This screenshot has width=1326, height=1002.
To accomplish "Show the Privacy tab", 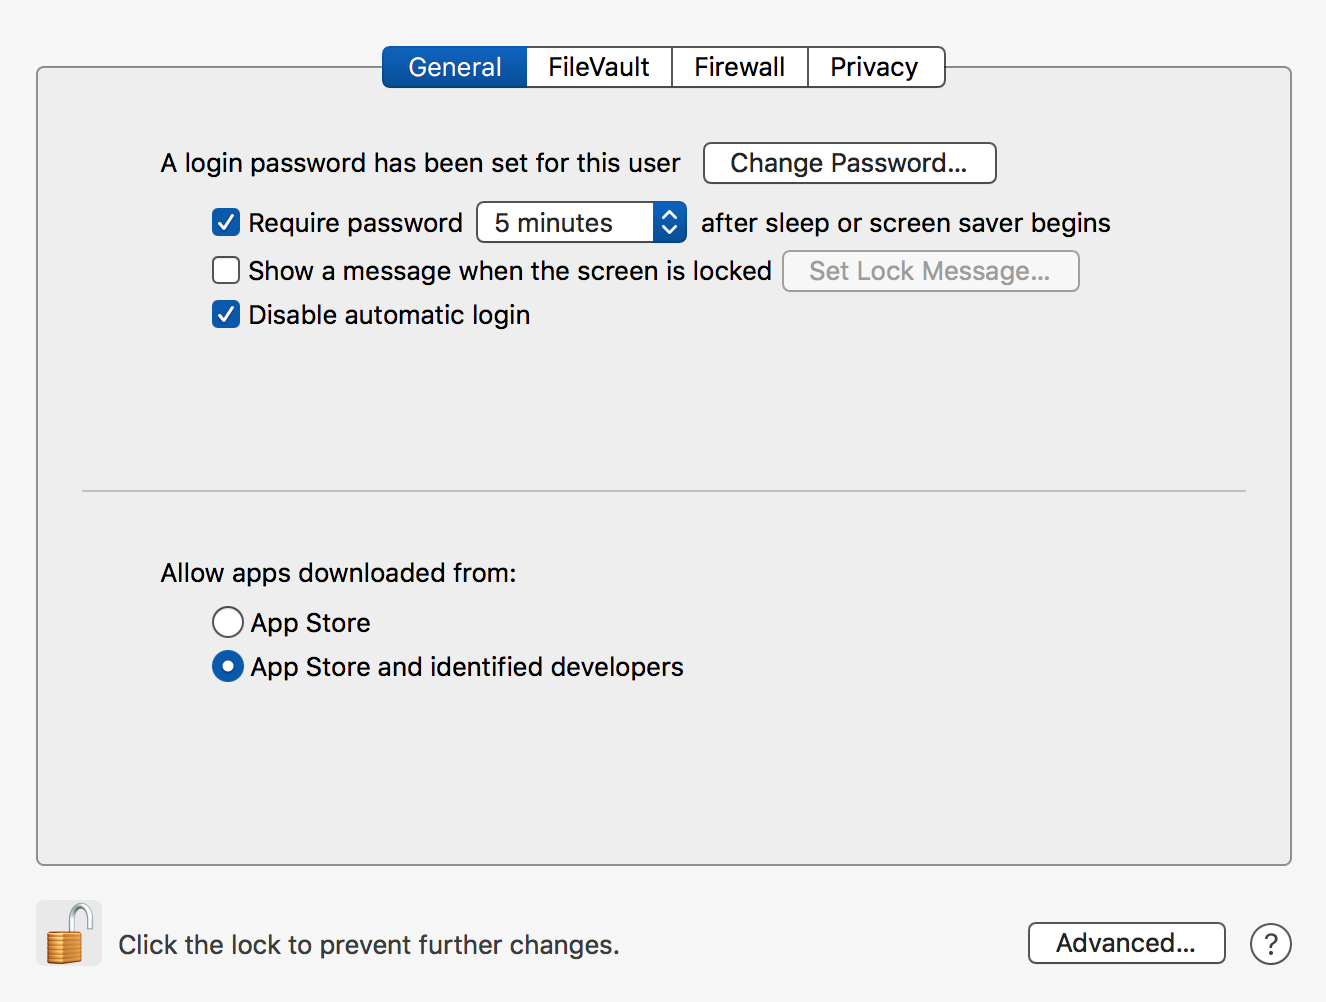I will click(x=874, y=67).
